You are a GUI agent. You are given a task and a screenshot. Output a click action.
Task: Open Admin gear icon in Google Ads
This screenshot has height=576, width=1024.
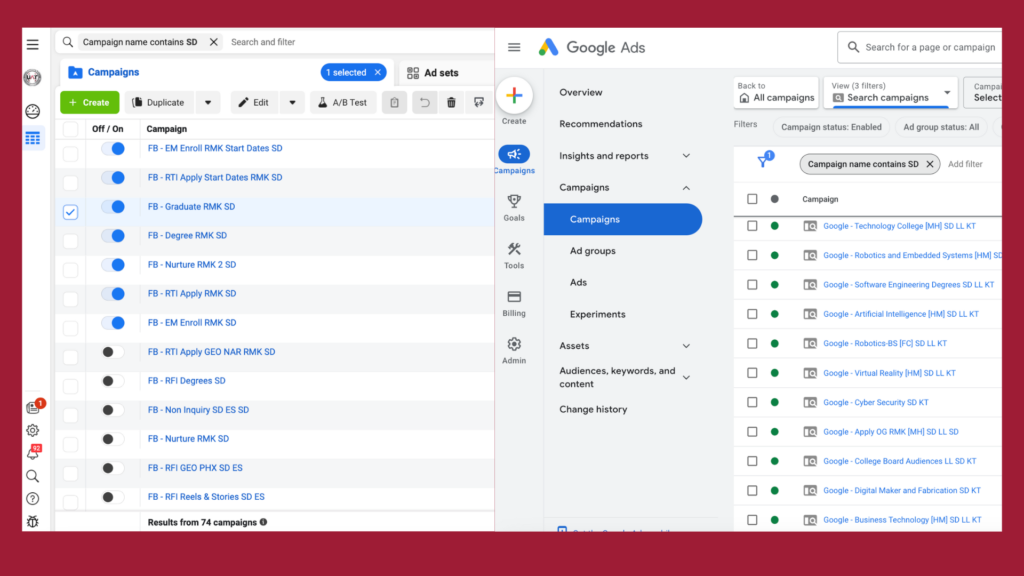pyautogui.click(x=514, y=344)
